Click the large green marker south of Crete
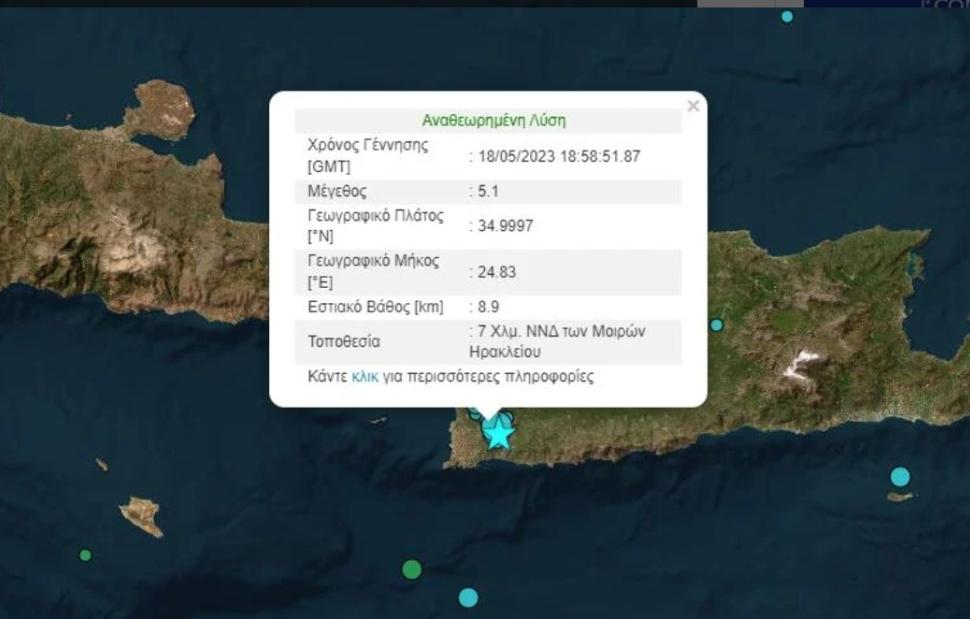This screenshot has width=970, height=619. point(411,569)
